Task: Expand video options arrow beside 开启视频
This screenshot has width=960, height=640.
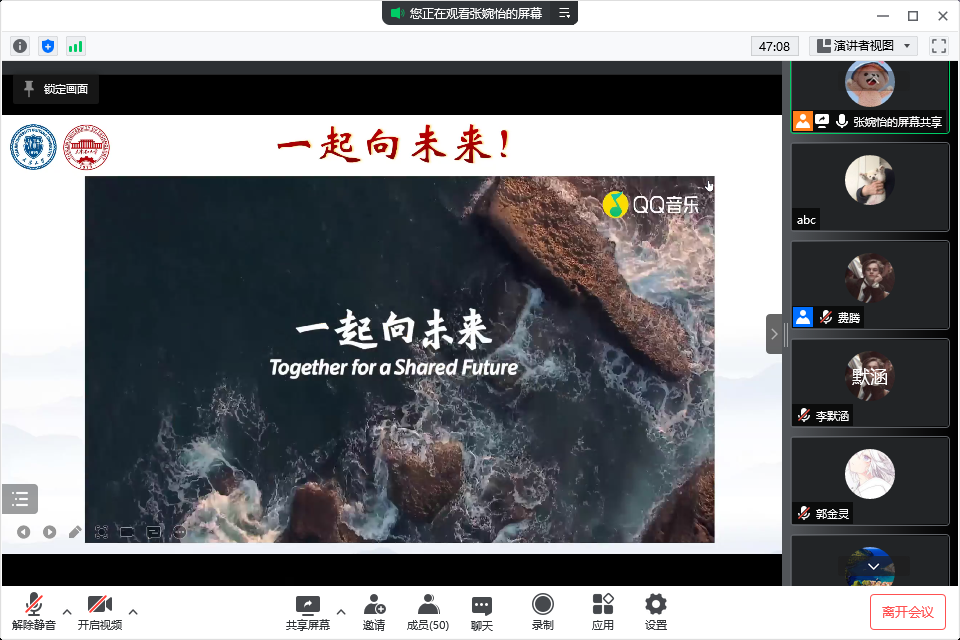Action: coord(133,611)
